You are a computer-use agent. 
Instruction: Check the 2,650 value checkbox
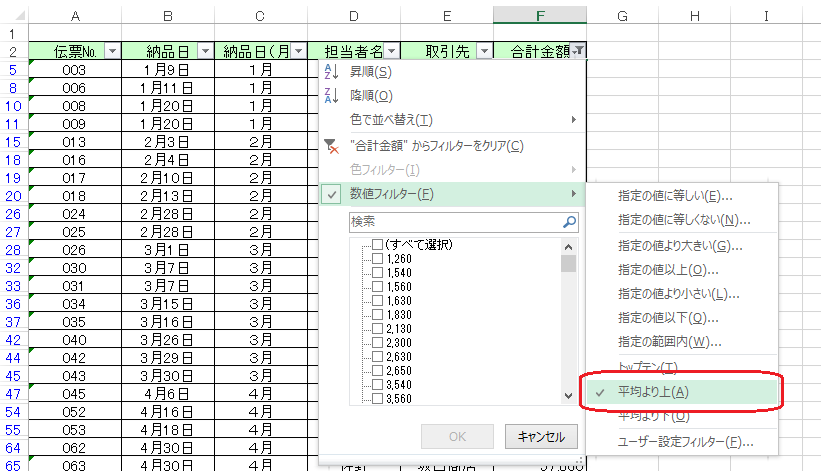click(378, 371)
